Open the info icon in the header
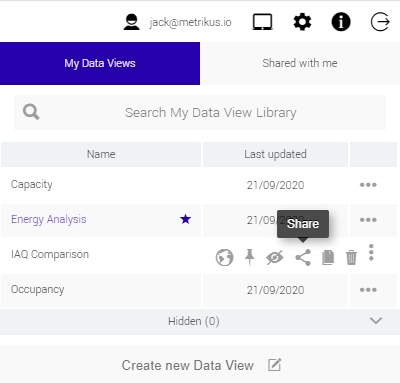This screenshot has height=383, width=400. tap(341, 22)
